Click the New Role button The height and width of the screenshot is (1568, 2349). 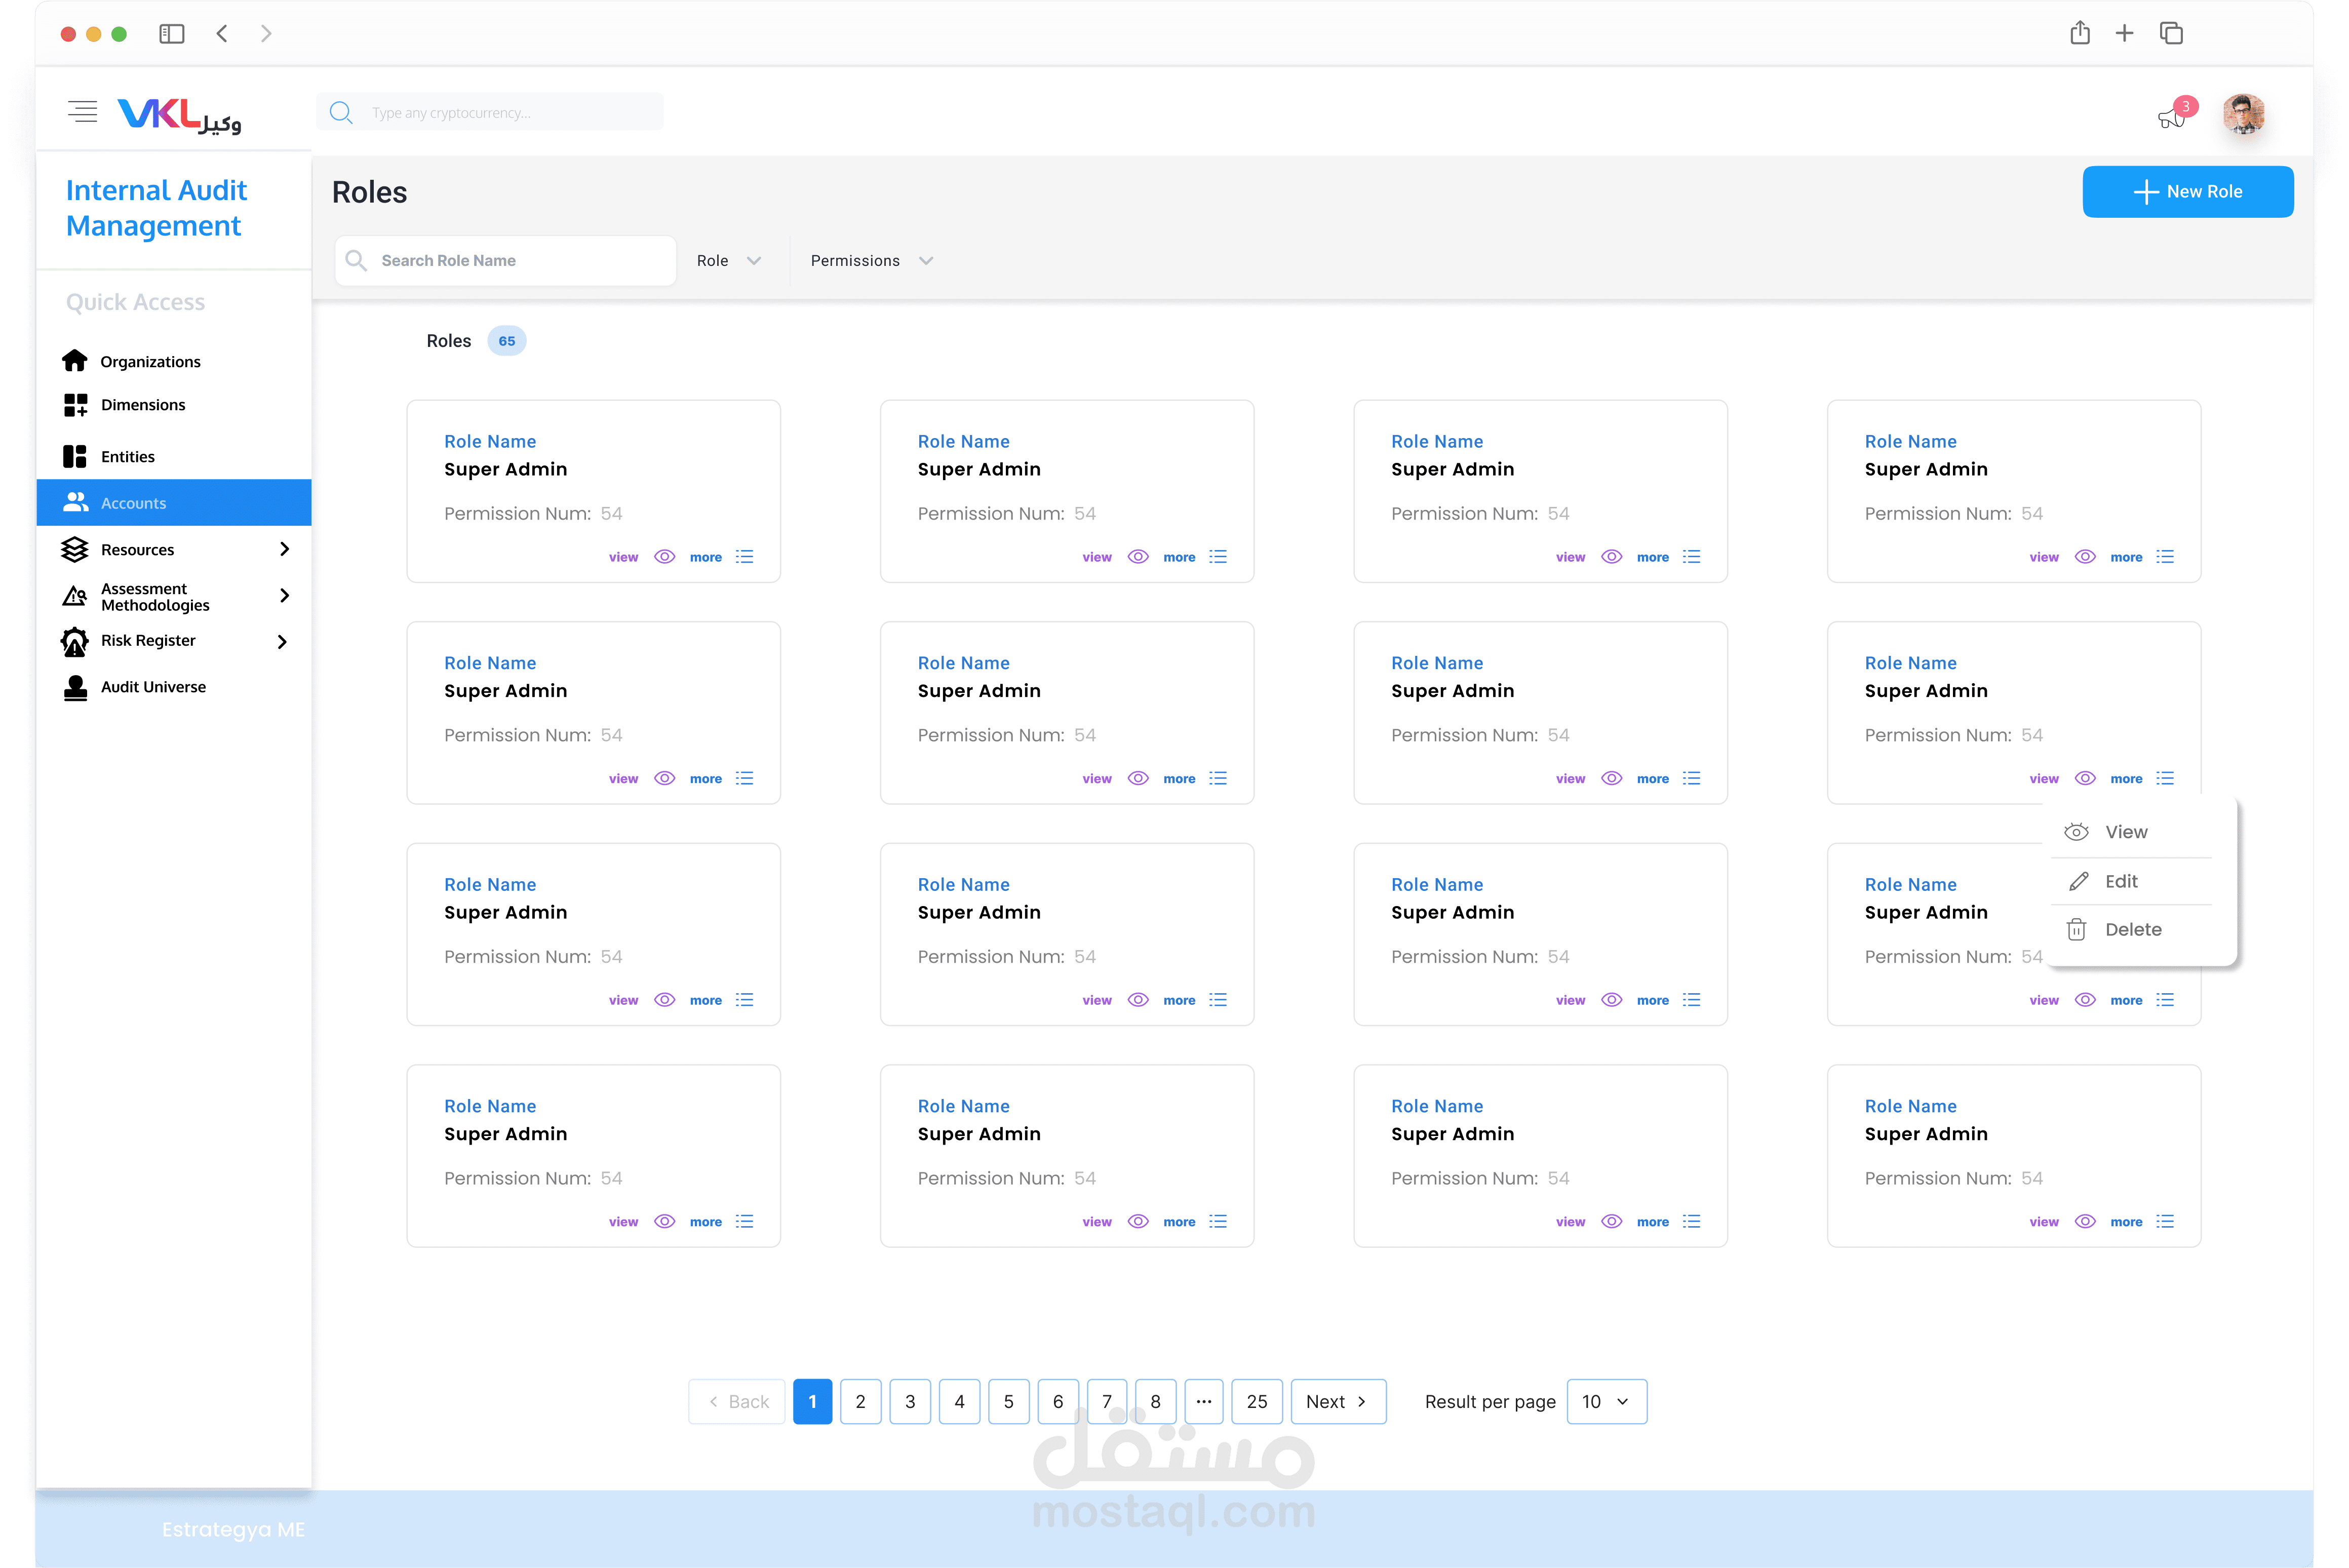point(2187,191)
